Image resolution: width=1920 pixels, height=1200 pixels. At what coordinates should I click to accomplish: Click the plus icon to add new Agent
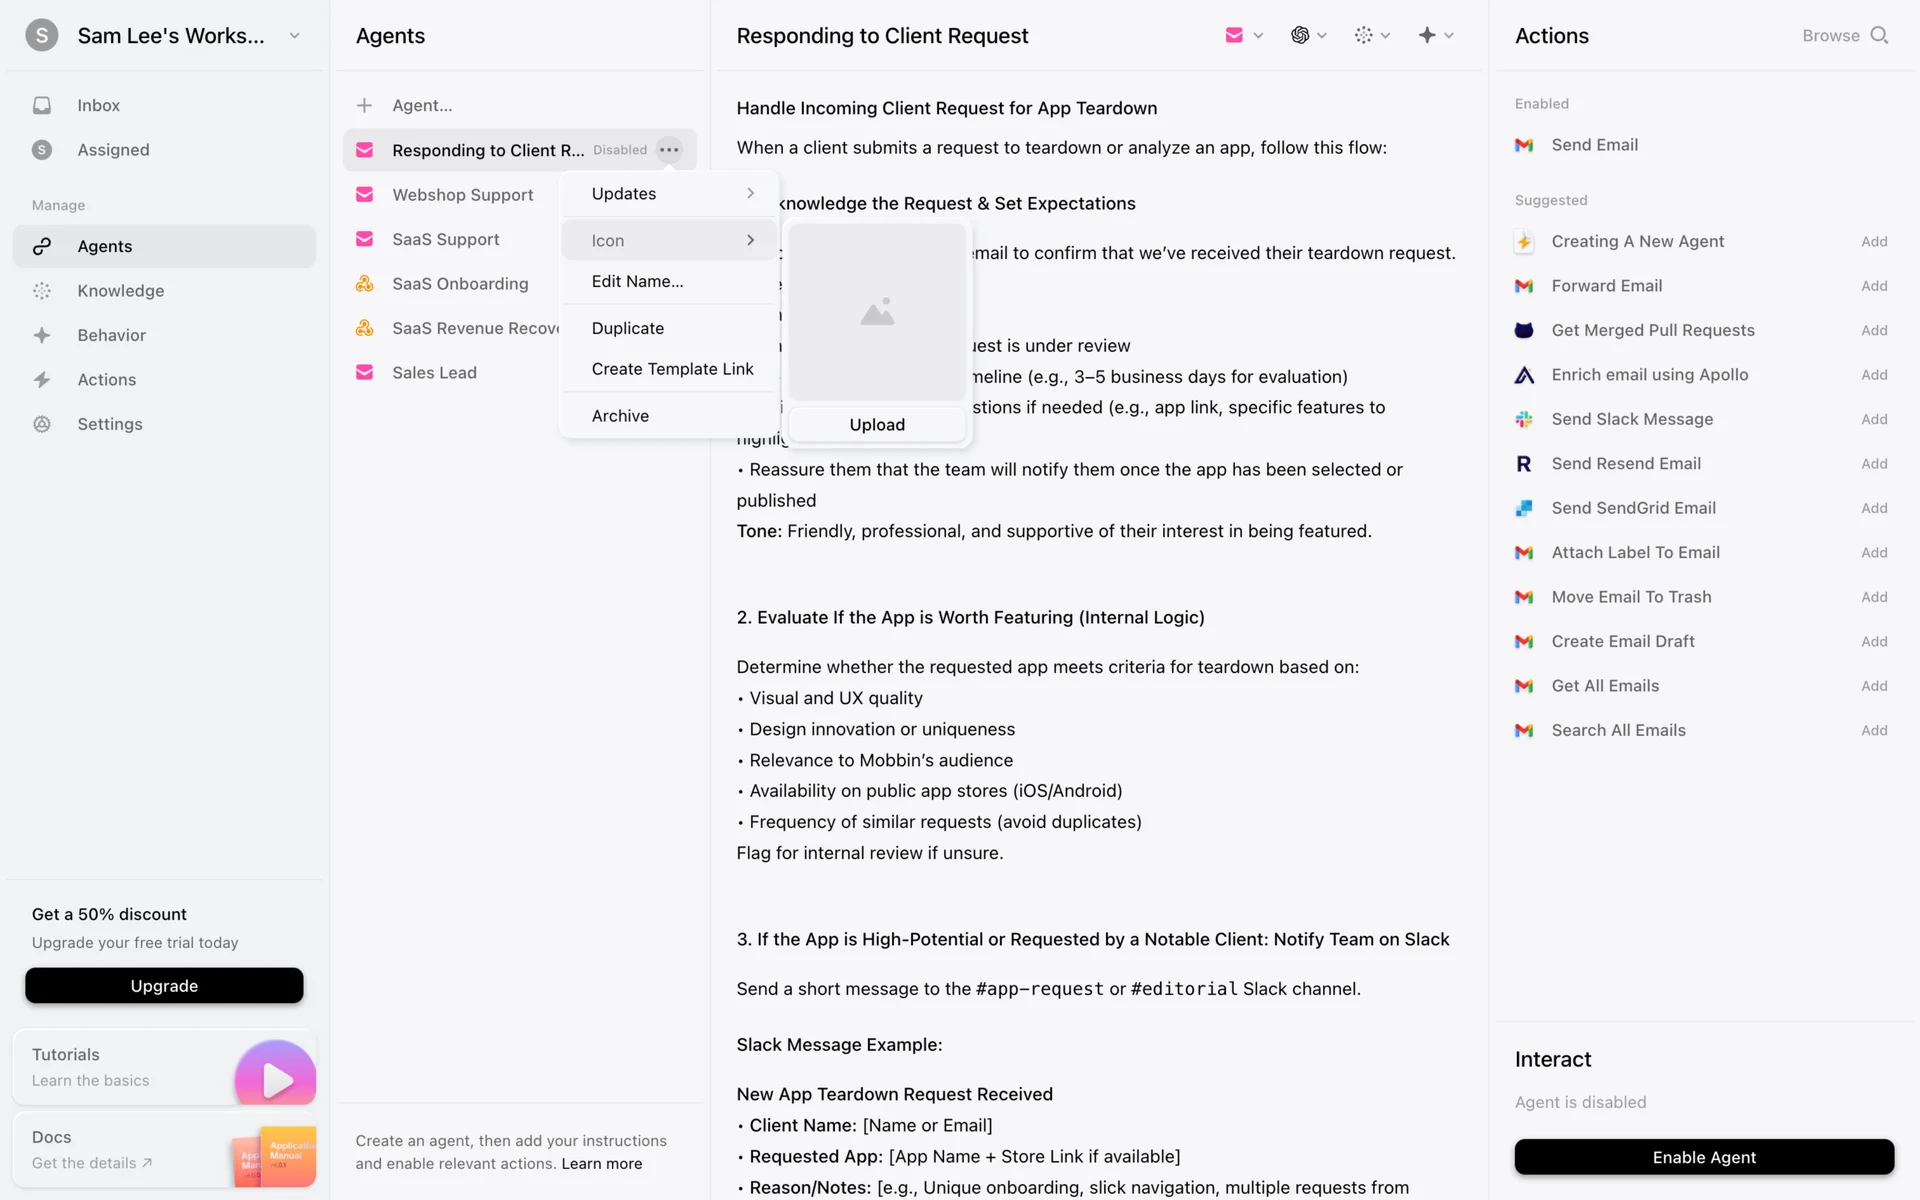tap(365, 105)
